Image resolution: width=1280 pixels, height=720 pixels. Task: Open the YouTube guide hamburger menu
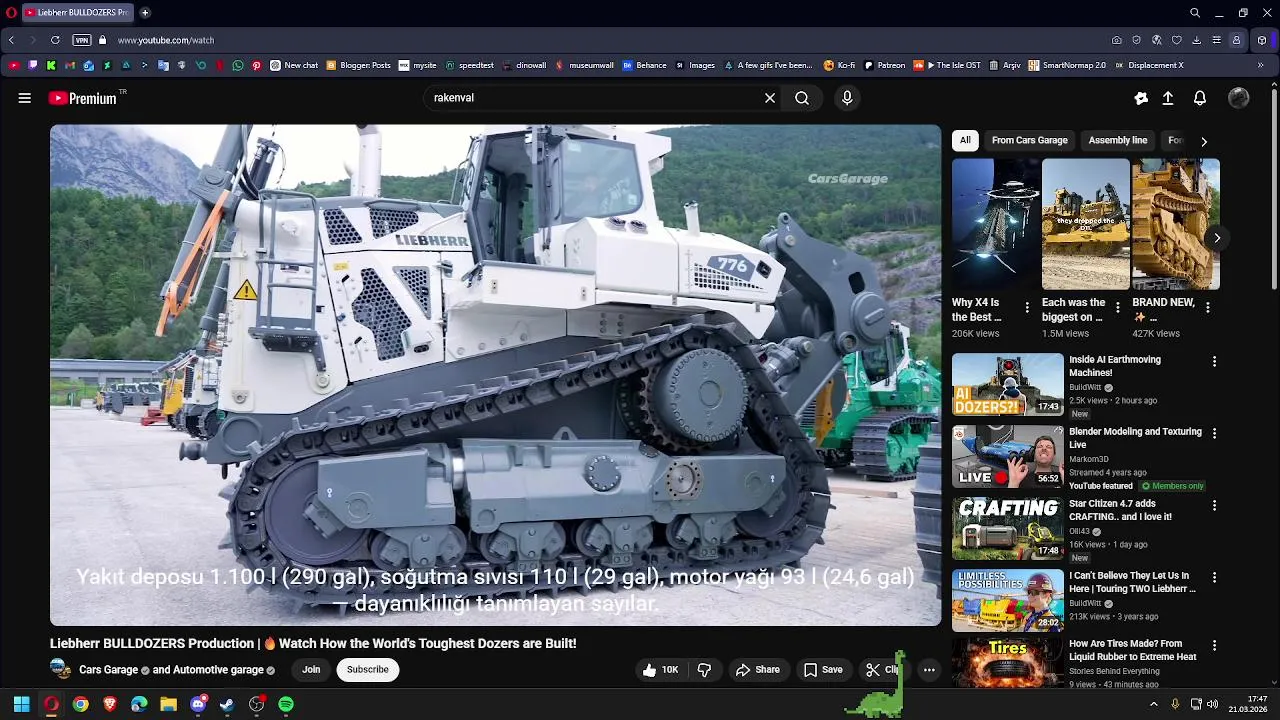coord(24,98)
